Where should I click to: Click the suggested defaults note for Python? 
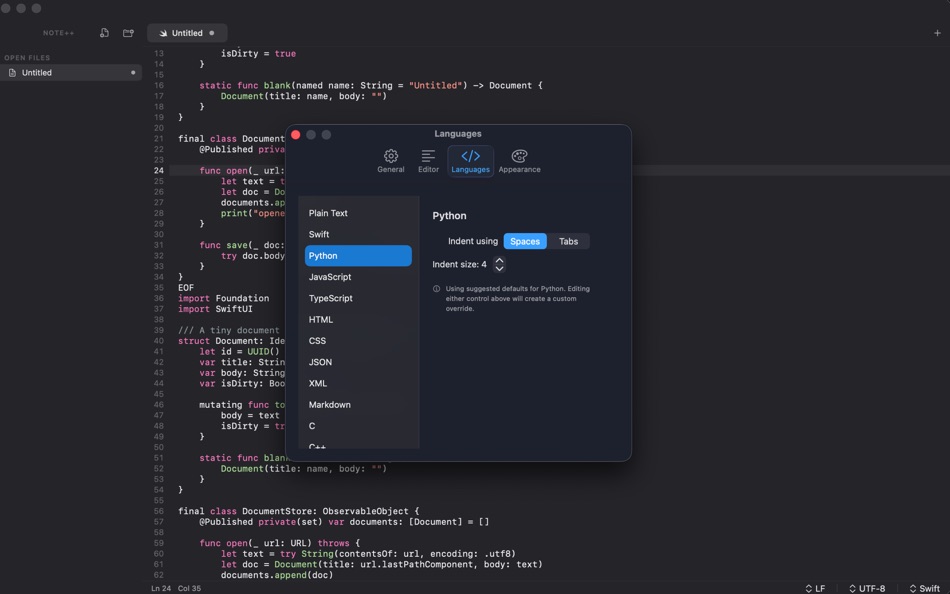pyautogui.click(x=517, y=299)
